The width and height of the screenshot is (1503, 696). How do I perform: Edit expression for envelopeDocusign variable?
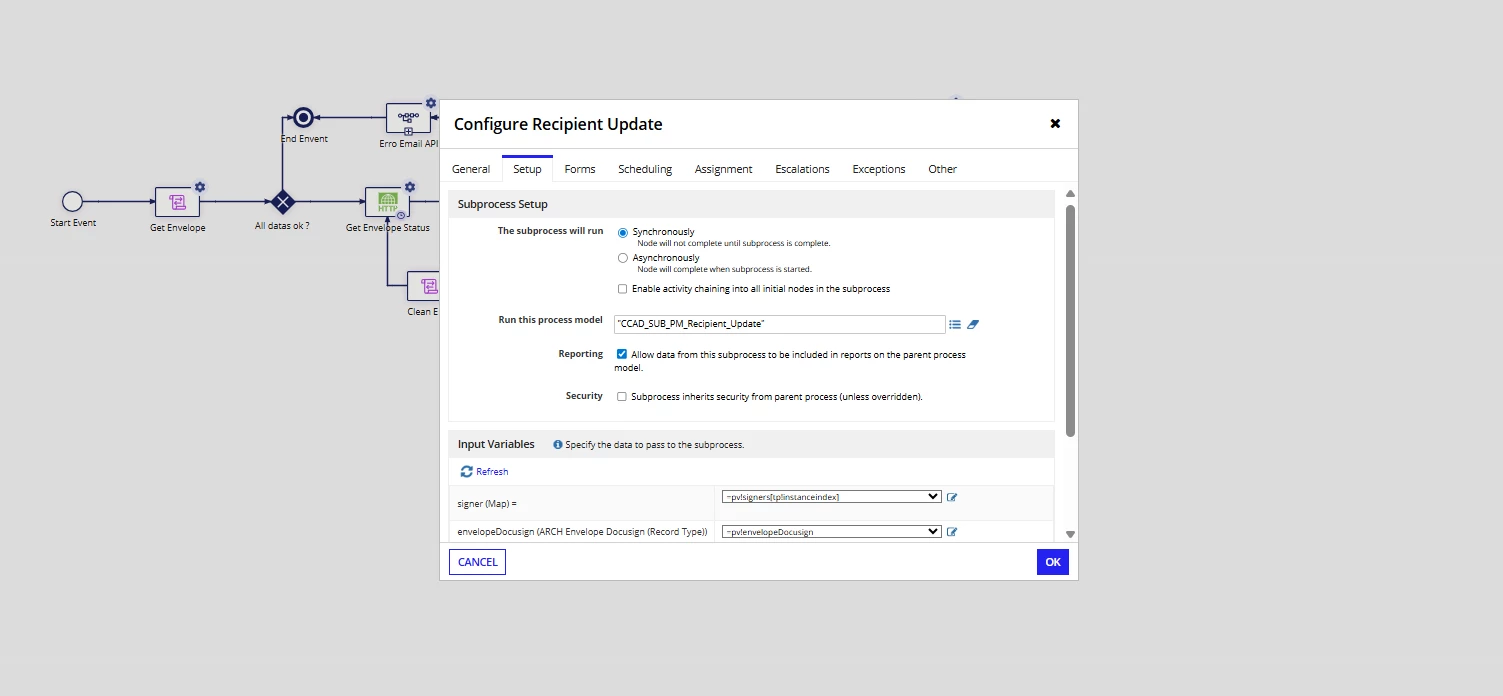(x=952, y=532)
